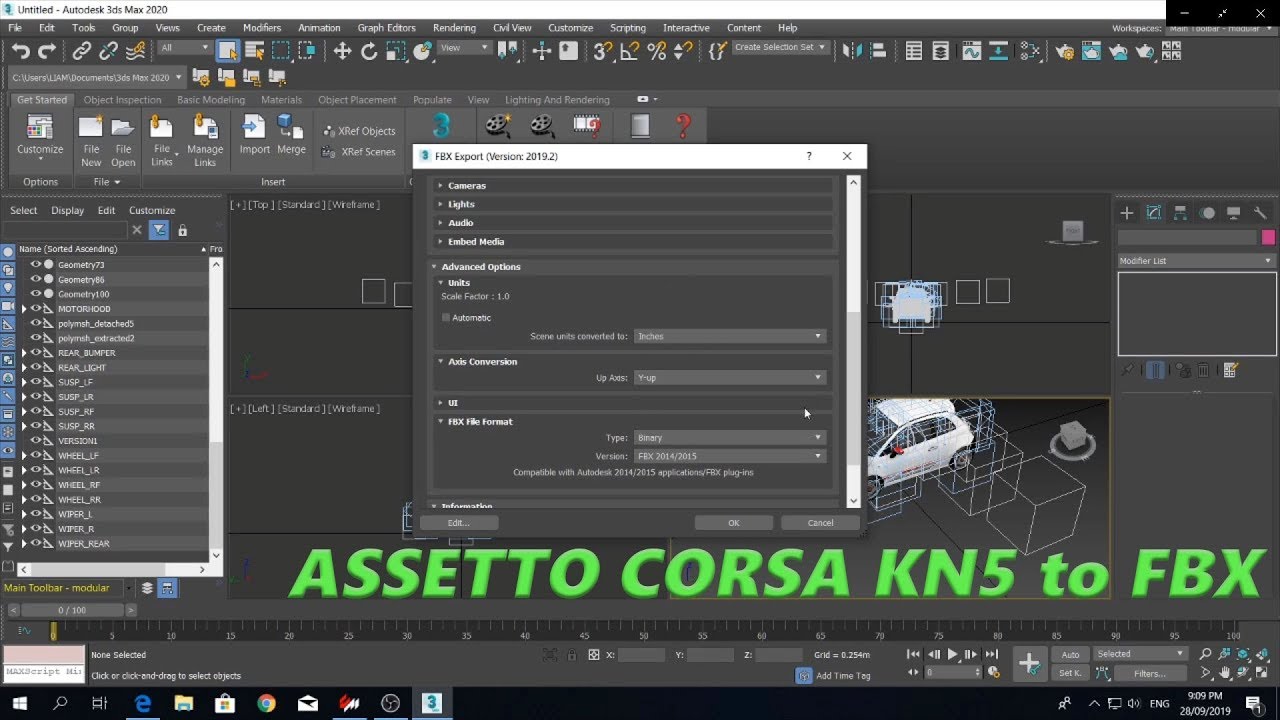
Task: Switch to Lighting And Rendering tab
Action: point(557,100)
